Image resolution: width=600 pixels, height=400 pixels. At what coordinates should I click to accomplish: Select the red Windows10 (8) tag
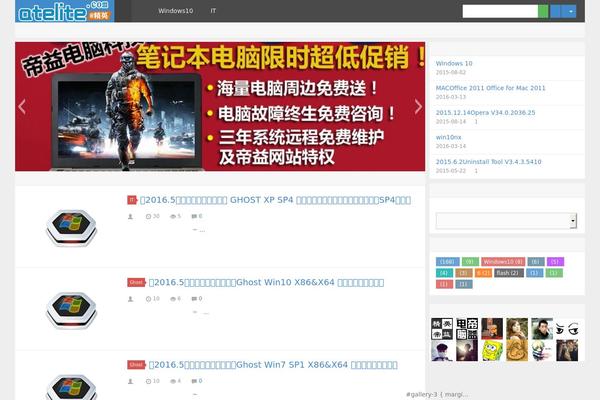503,262
